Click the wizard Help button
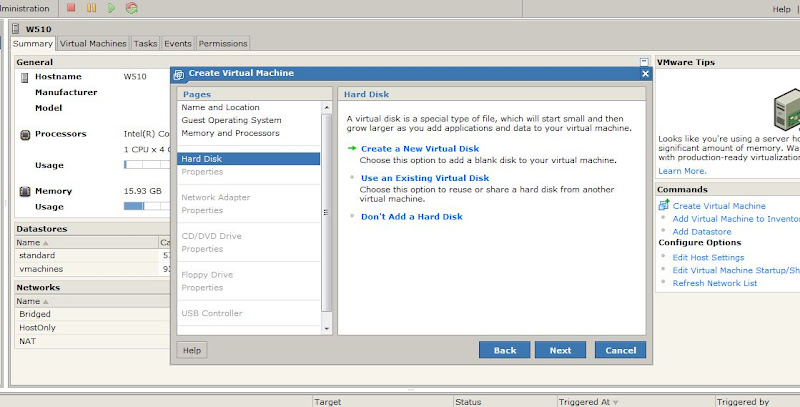 (192, 350)
